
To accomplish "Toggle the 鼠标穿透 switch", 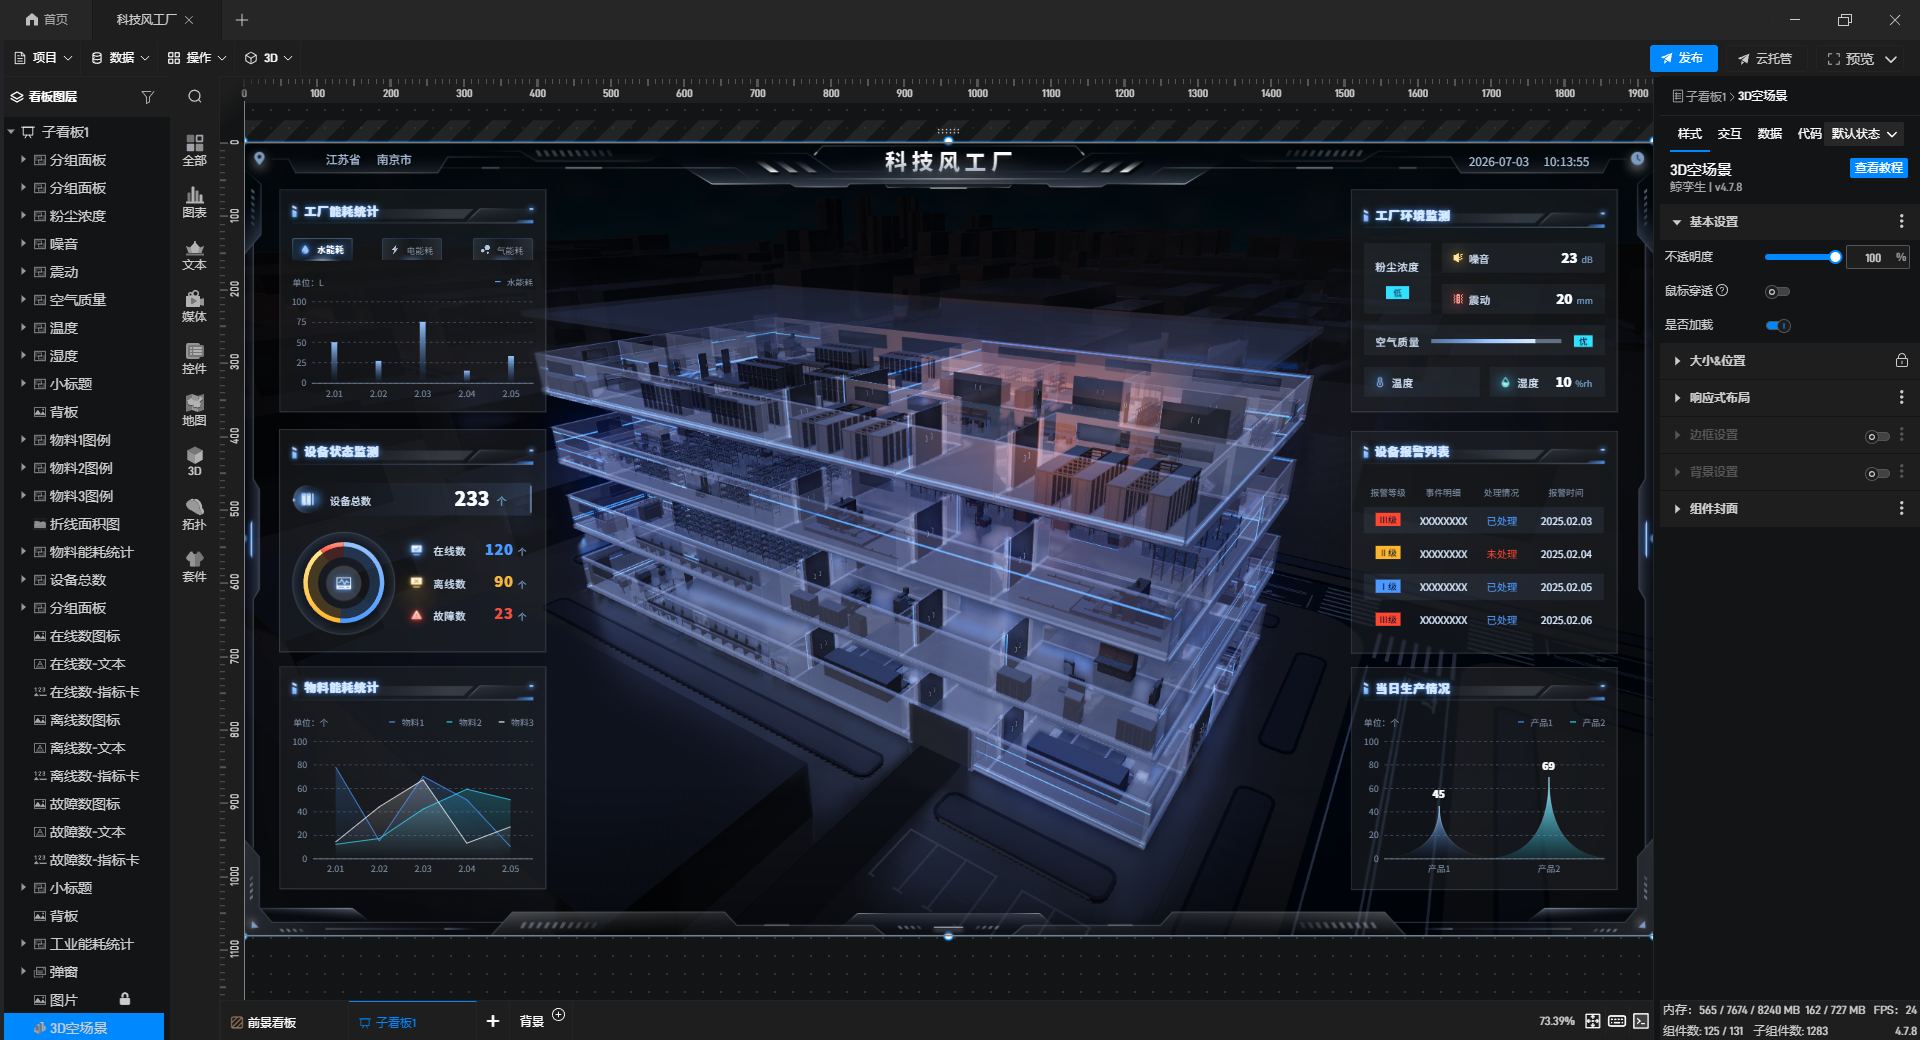I will [x=1777, y=292].
